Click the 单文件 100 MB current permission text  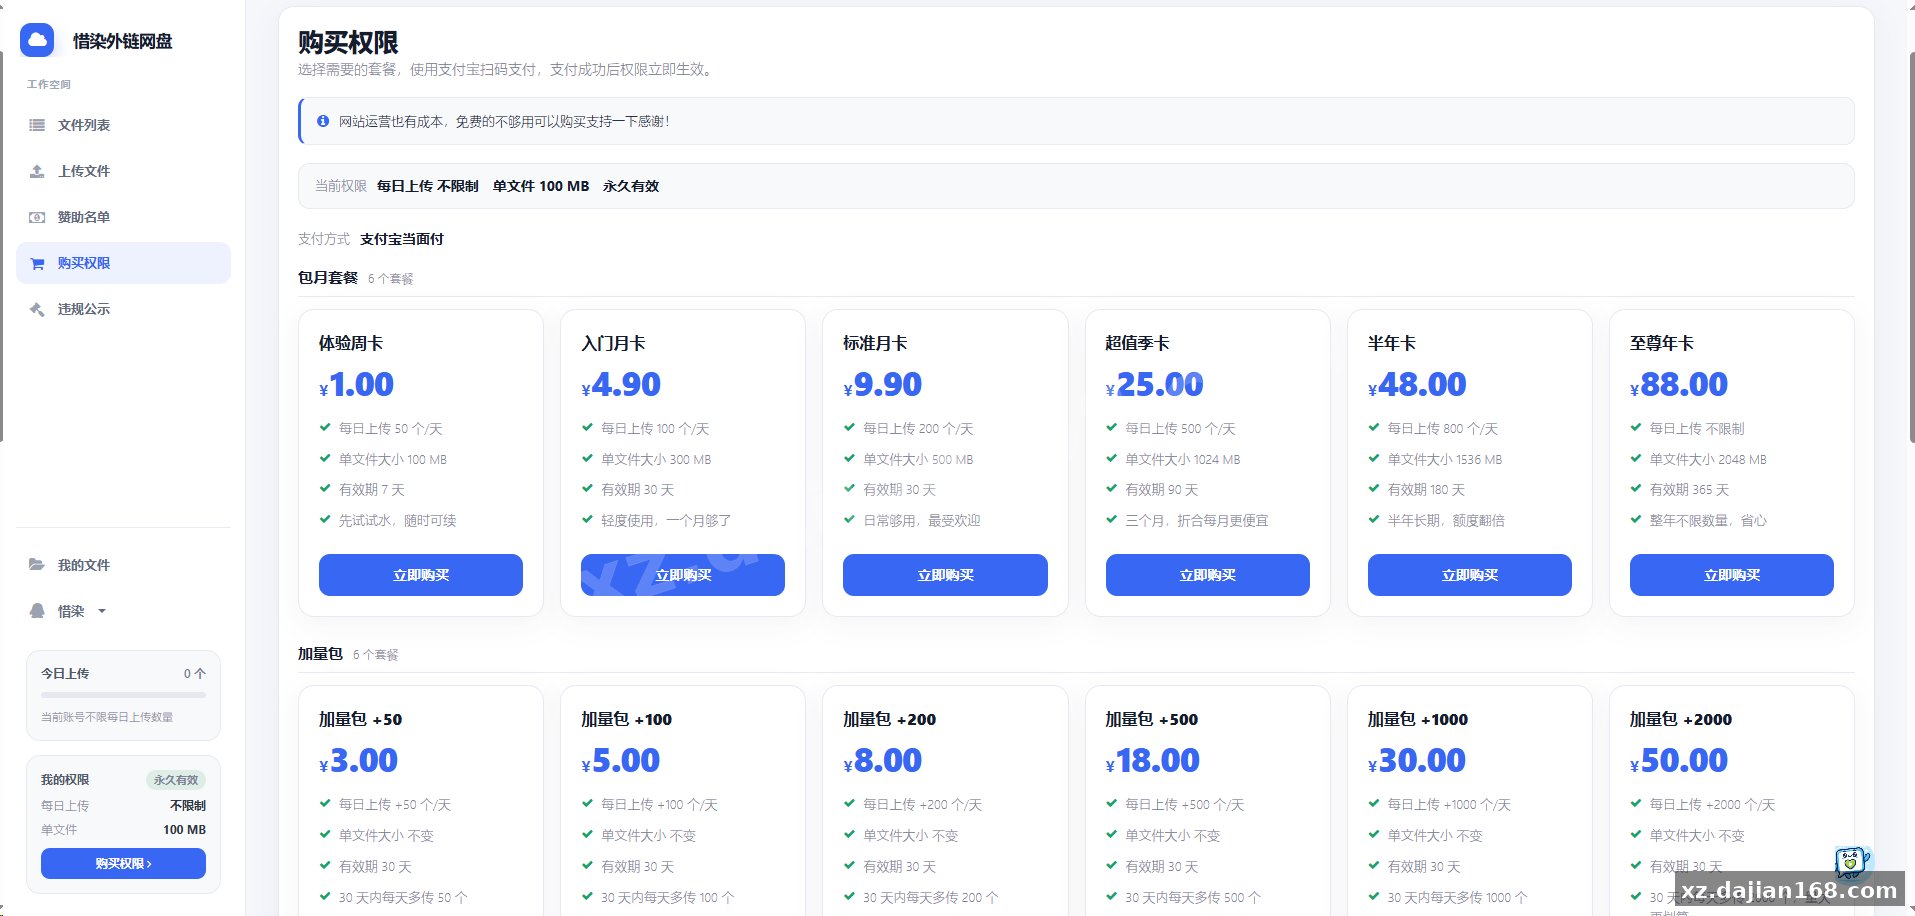[541, 186]
